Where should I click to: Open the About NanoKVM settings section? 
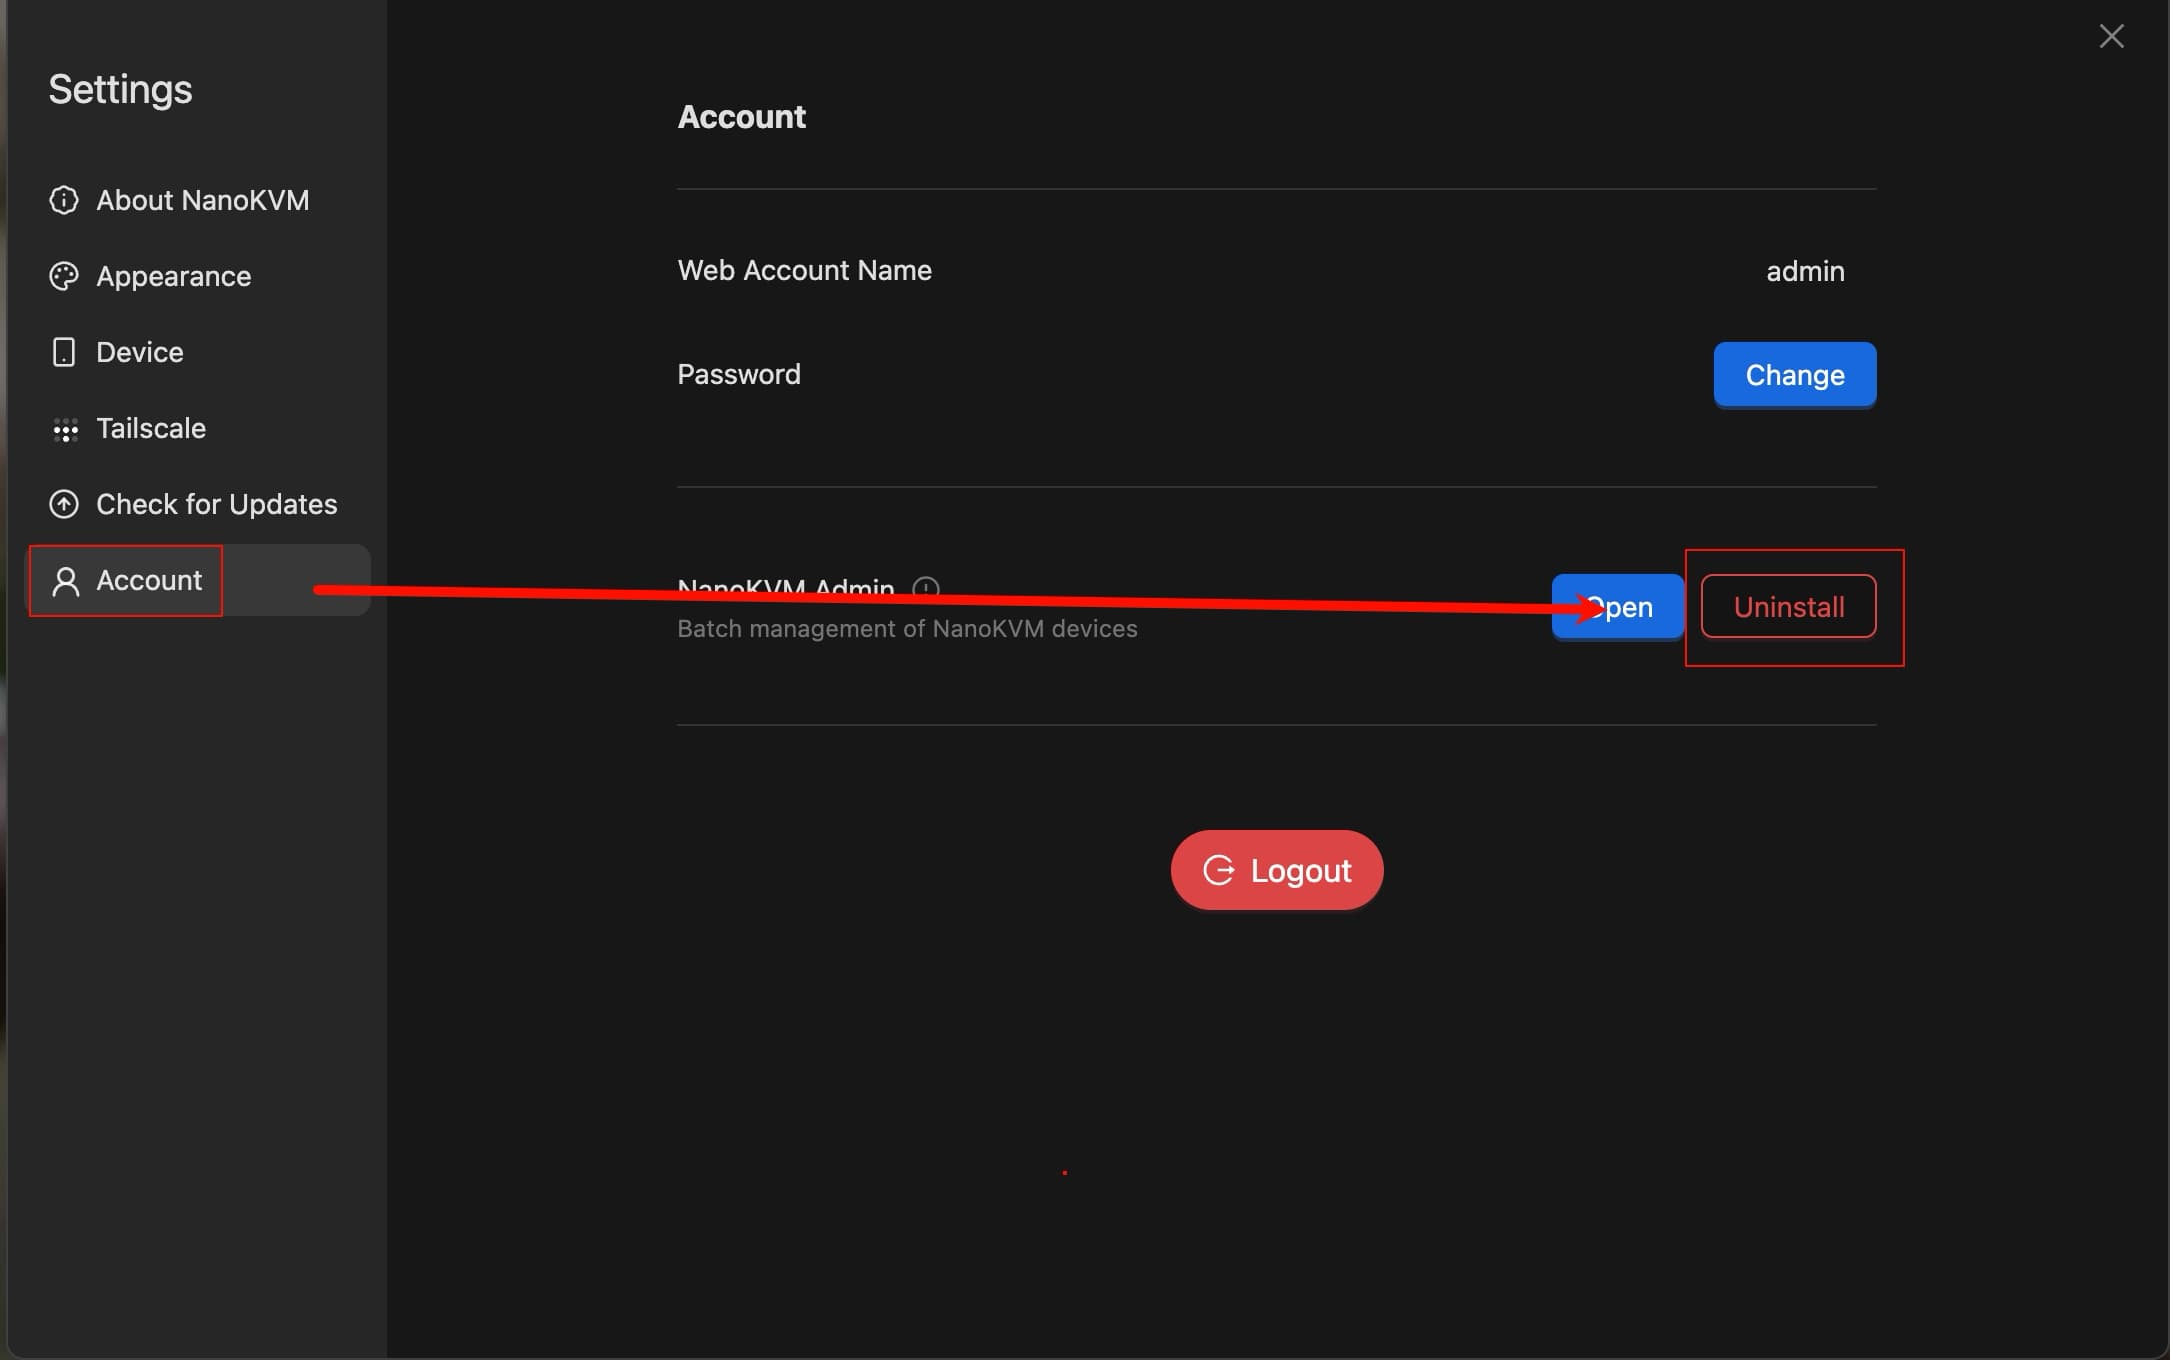[202, 200]
